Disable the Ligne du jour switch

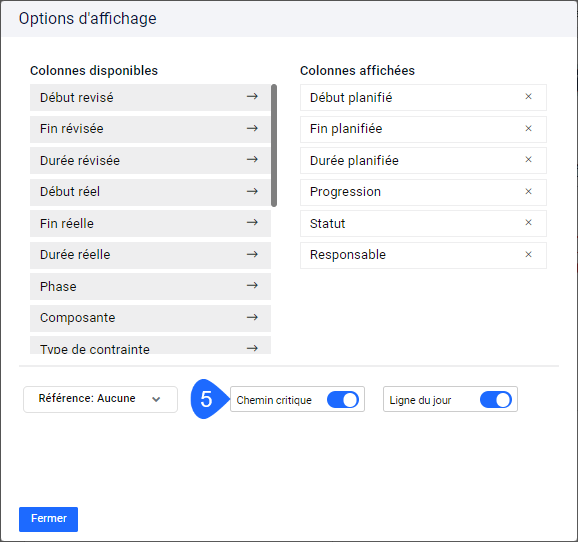(496, 400)
